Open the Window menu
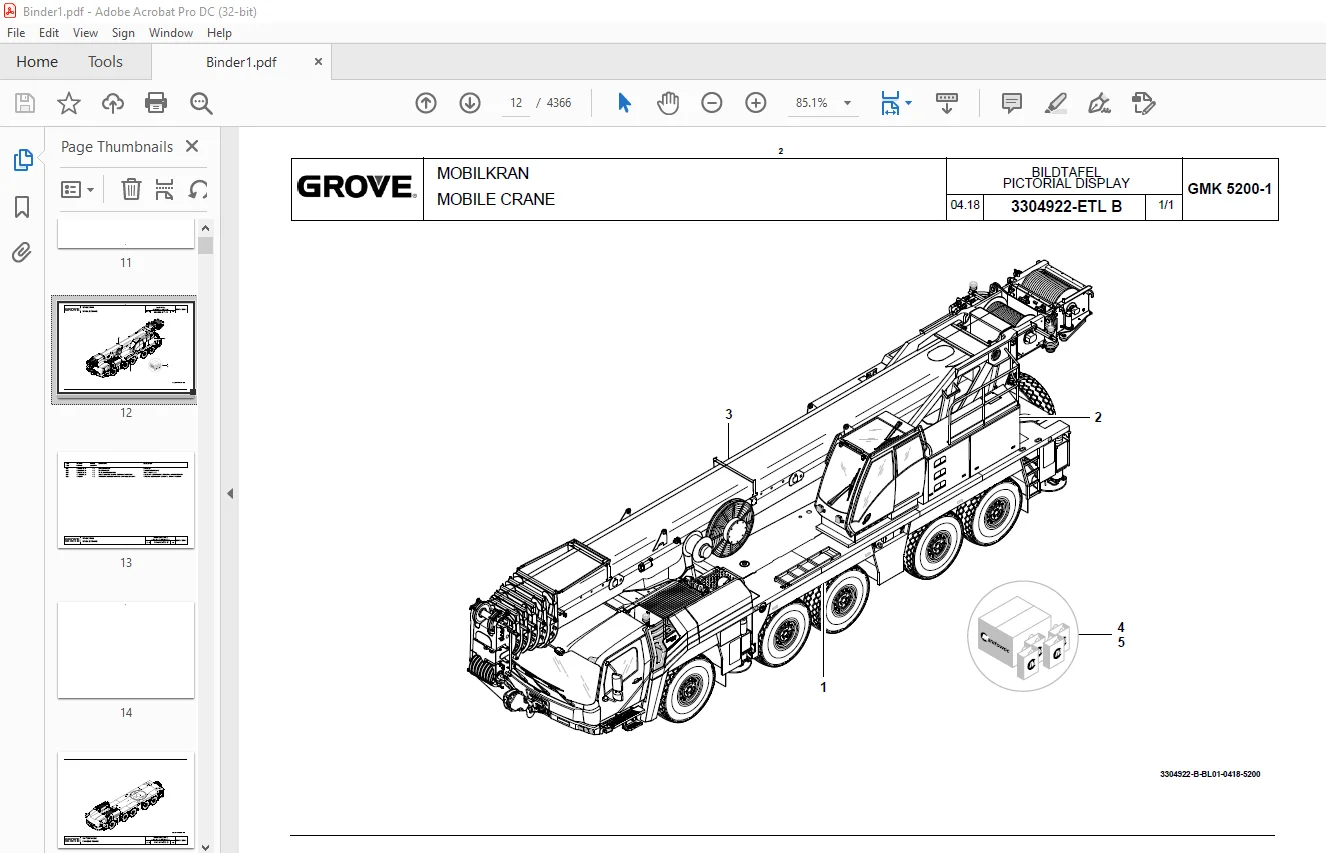 (171, 33)
